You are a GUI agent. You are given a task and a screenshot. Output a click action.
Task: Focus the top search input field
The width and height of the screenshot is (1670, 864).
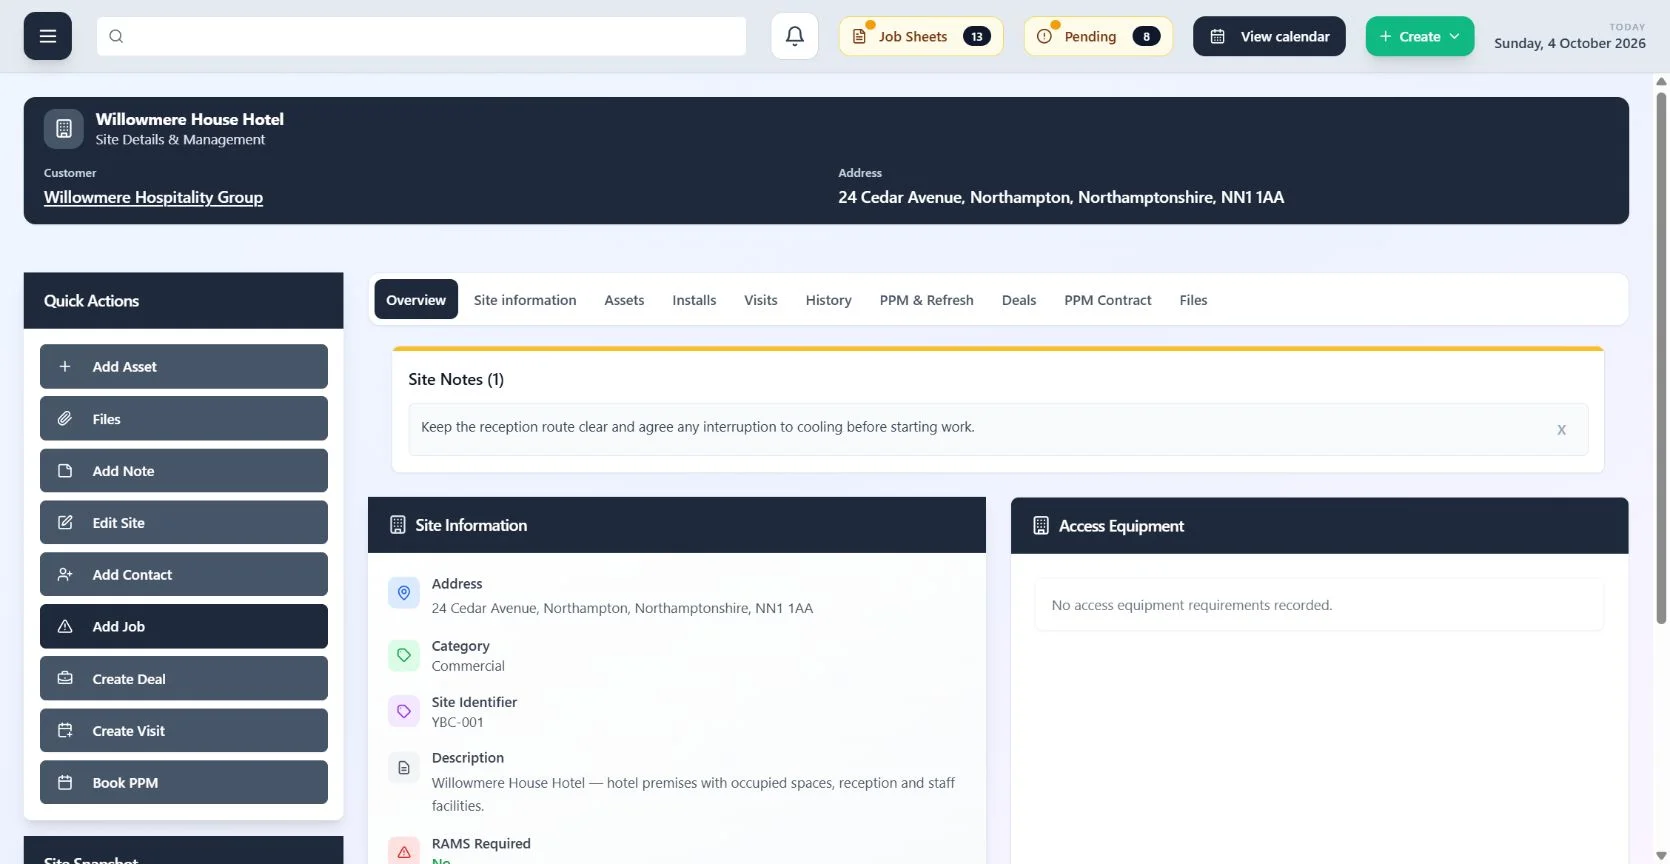(x=421, y=36)
